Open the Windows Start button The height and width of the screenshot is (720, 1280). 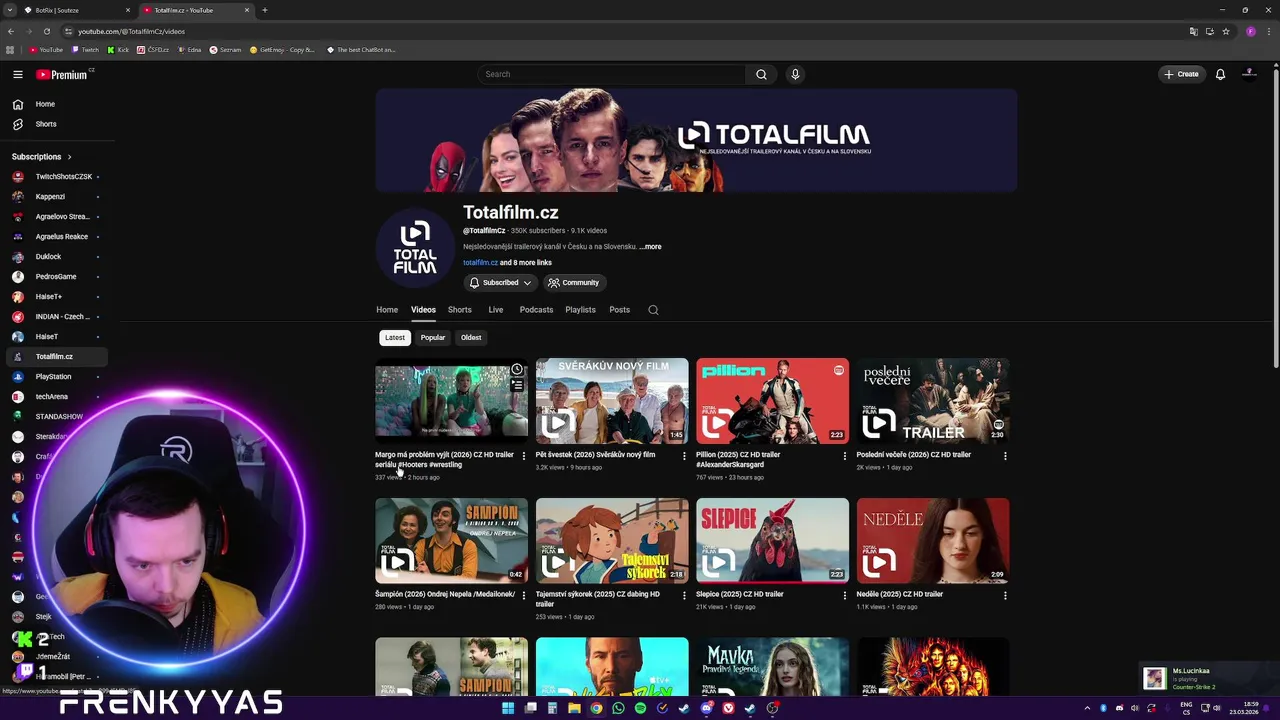coord(508,708)
